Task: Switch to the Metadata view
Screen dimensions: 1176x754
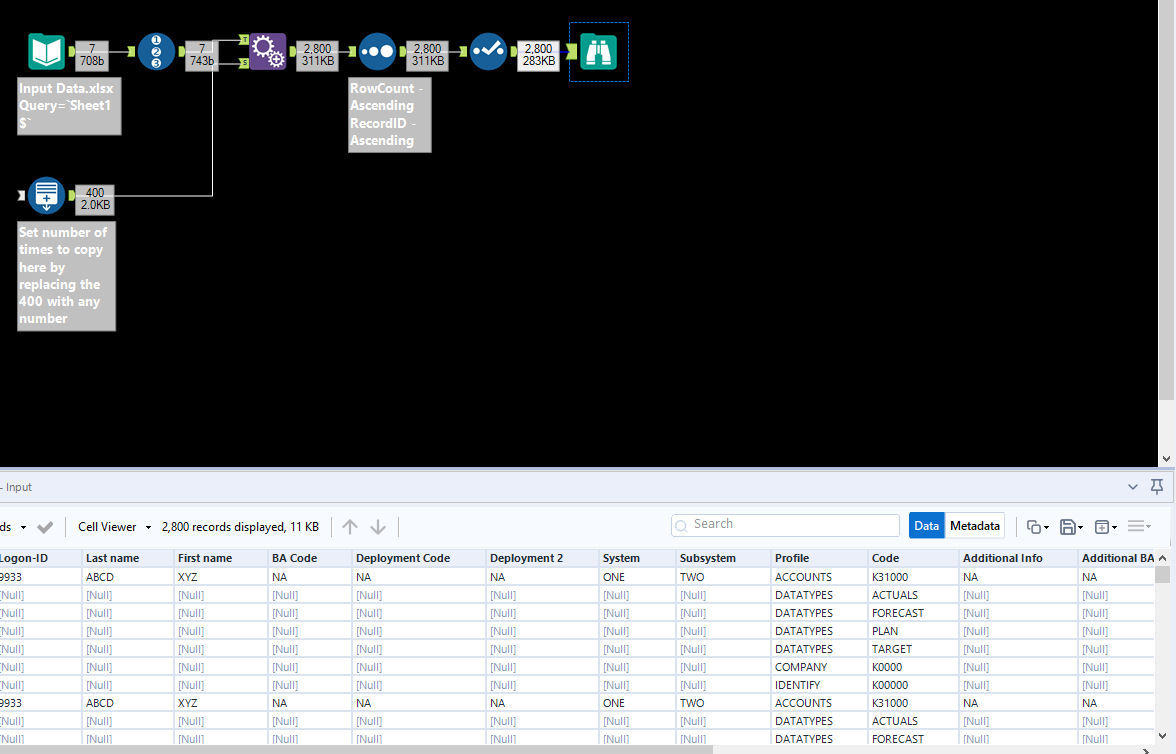Action: (974, 525)
